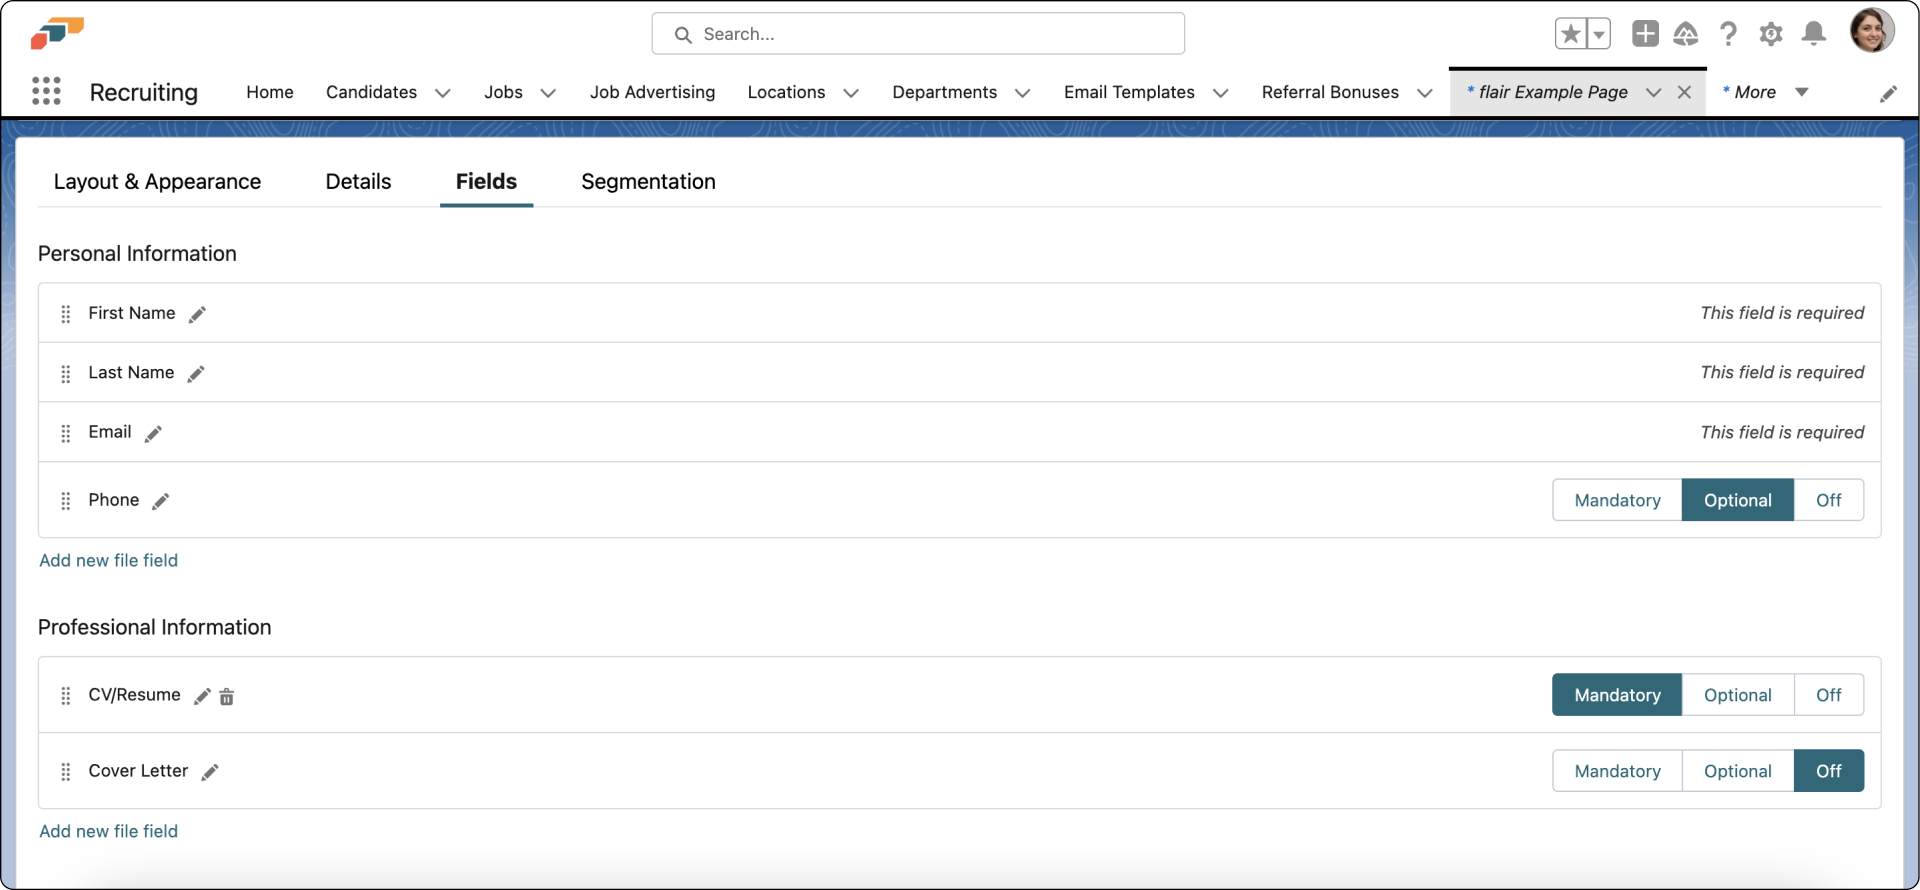Open the Departments nav item

(944, 92)
